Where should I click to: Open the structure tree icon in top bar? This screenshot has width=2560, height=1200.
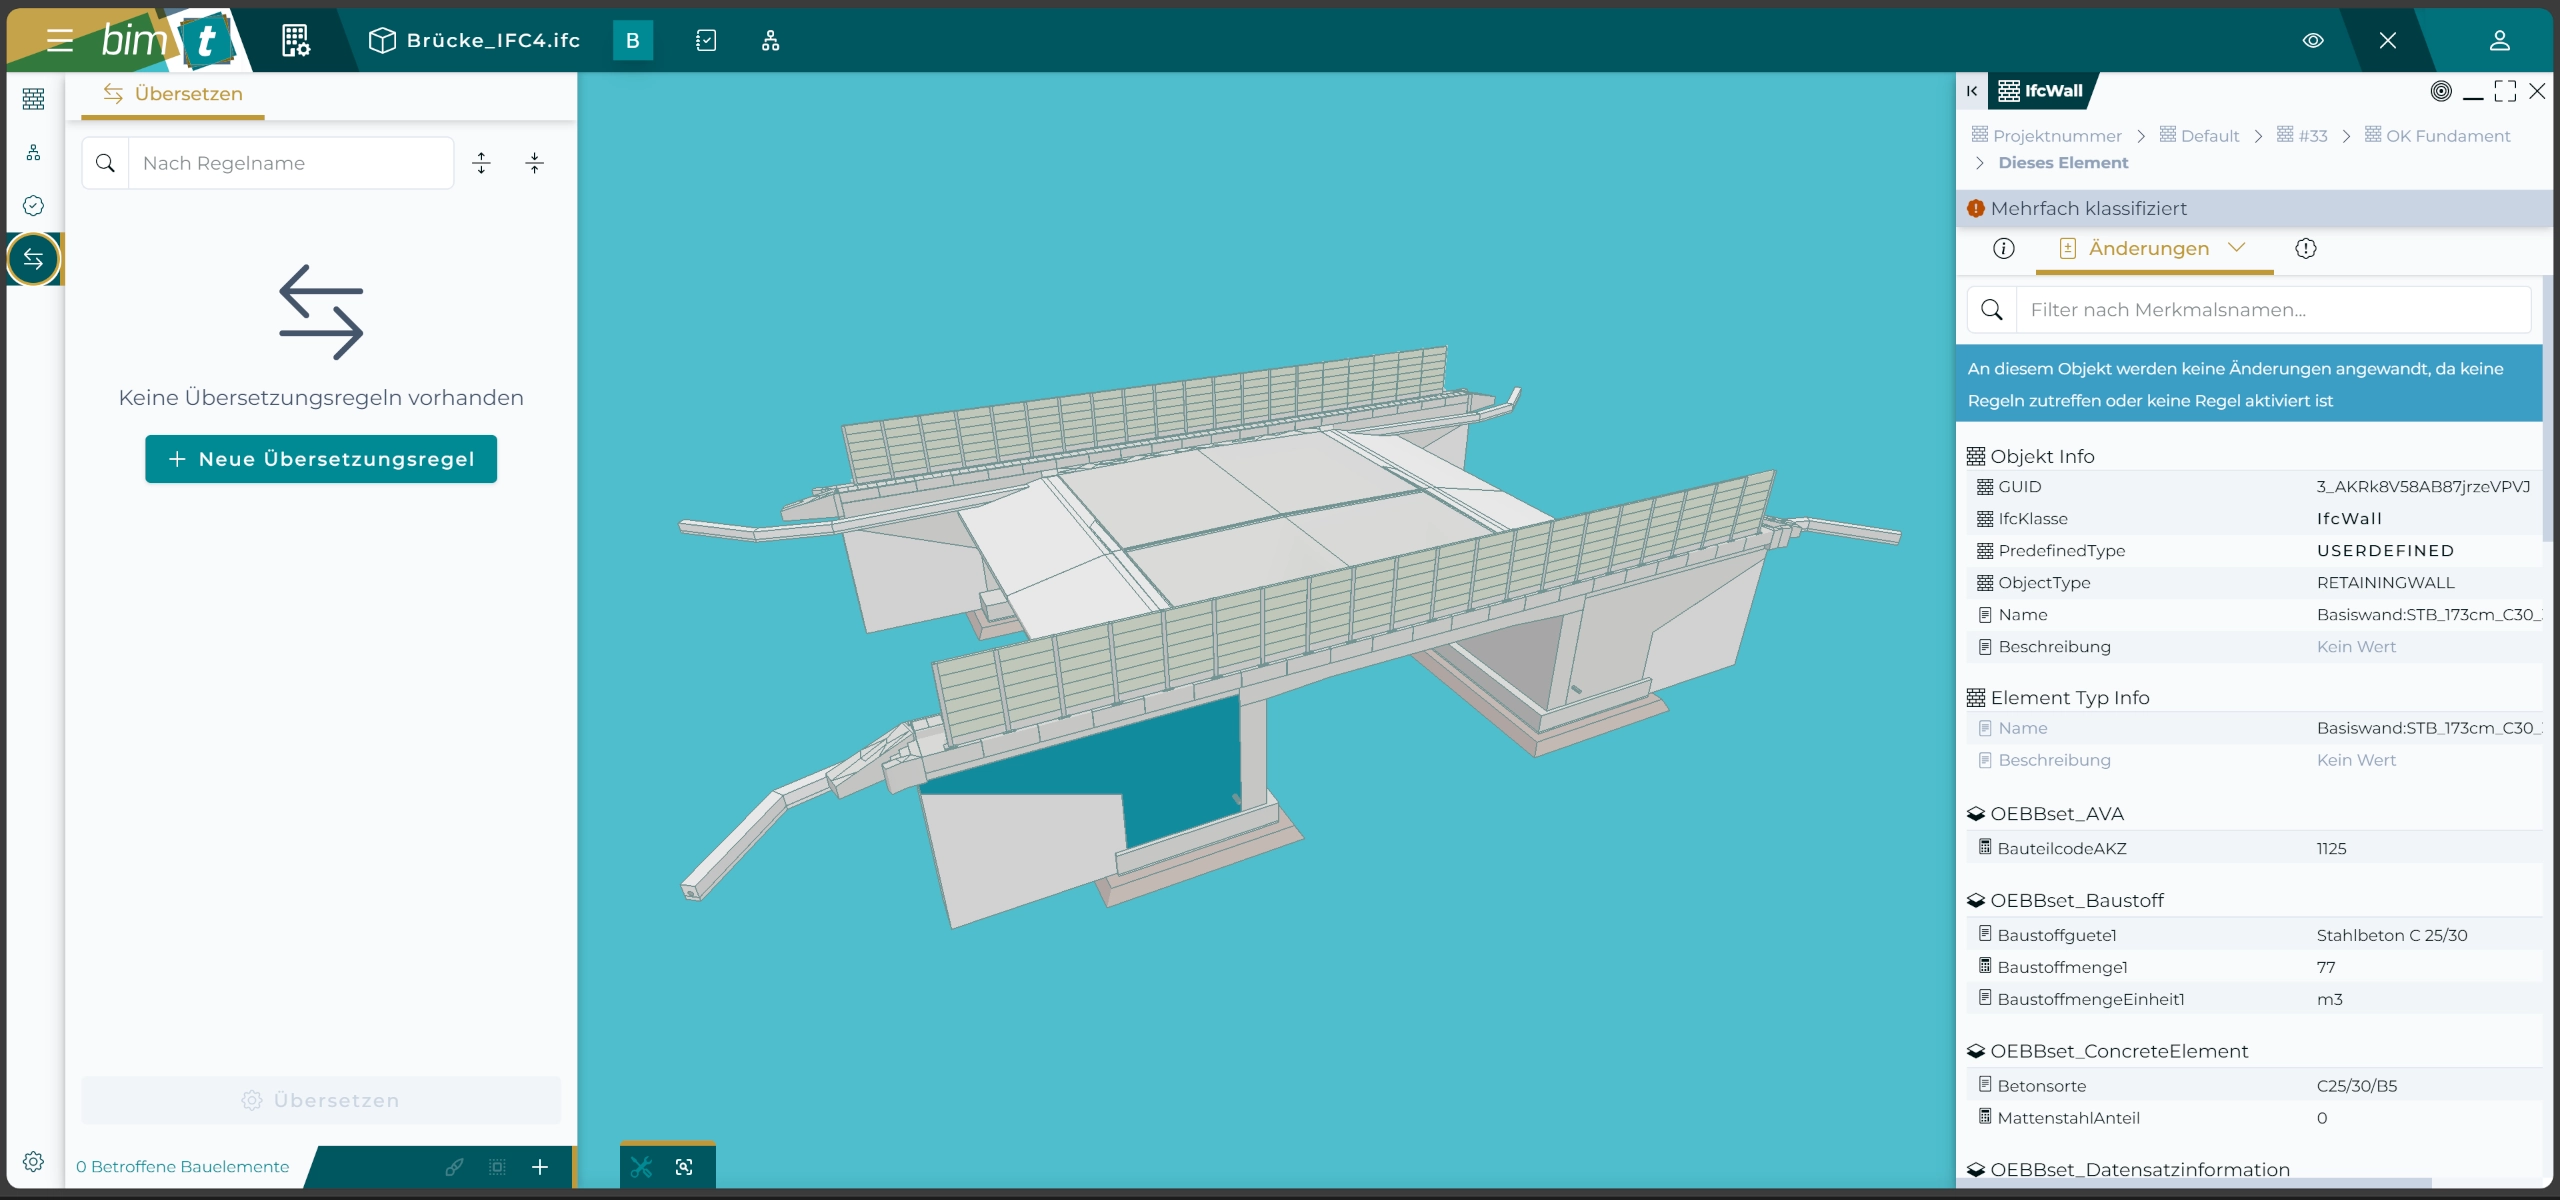(770, 40)
